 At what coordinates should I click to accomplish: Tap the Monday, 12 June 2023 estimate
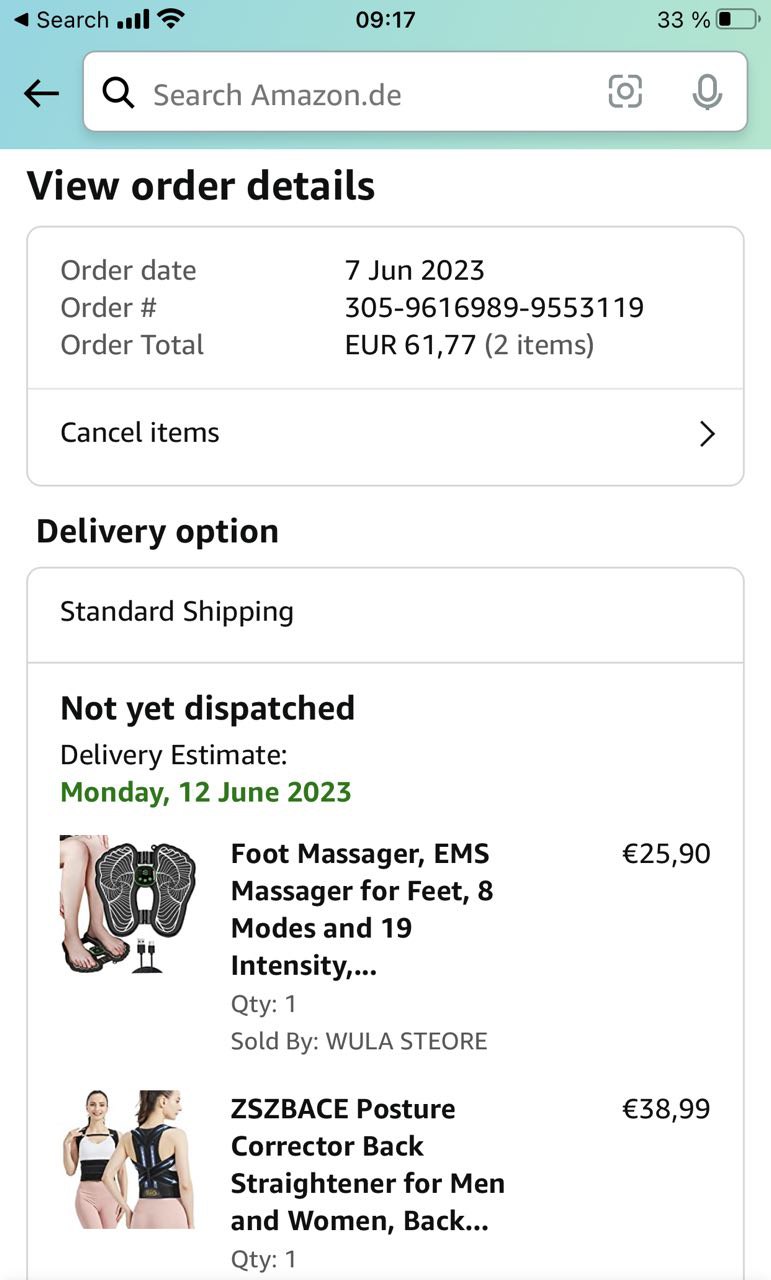tap(206, 792)
